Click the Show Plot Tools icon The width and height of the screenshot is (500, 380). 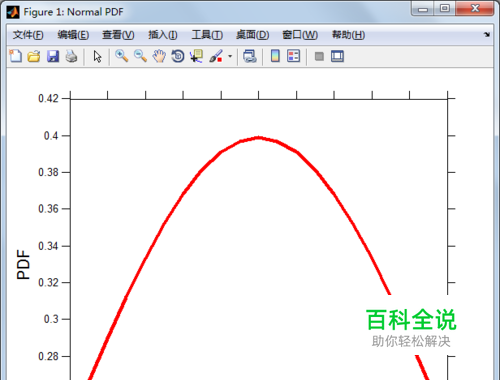337,56
